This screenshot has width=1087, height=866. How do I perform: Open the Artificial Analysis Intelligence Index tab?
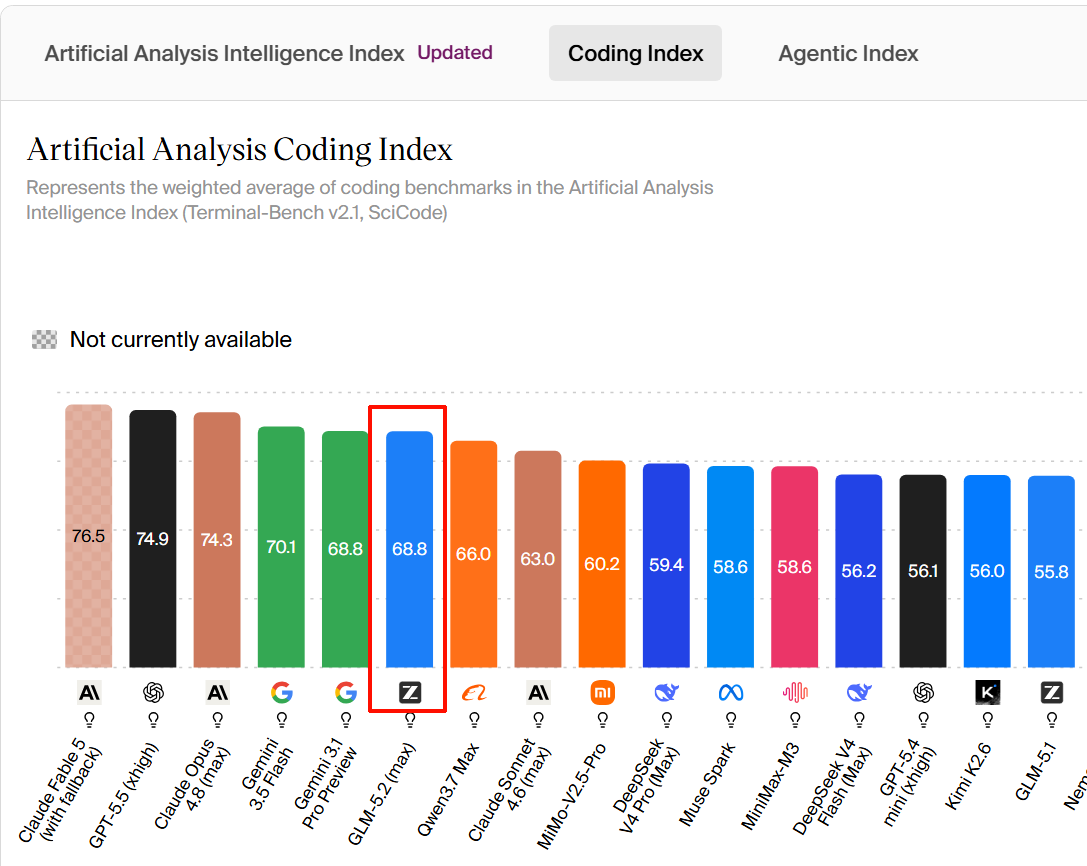tap(224, 53)
